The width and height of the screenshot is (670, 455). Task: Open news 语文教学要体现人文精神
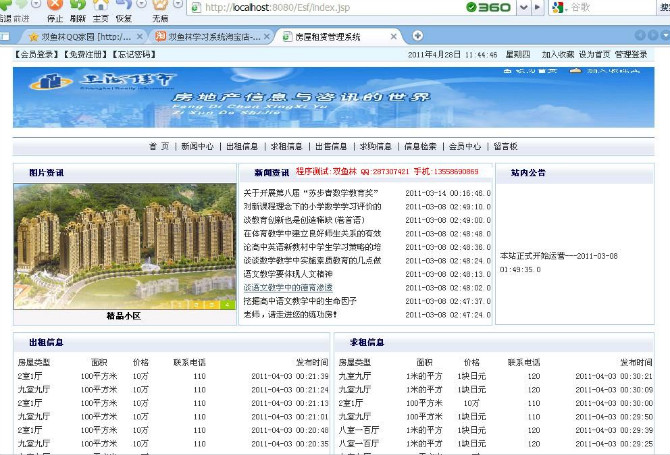pyautogui.click(x=288, y=274)
